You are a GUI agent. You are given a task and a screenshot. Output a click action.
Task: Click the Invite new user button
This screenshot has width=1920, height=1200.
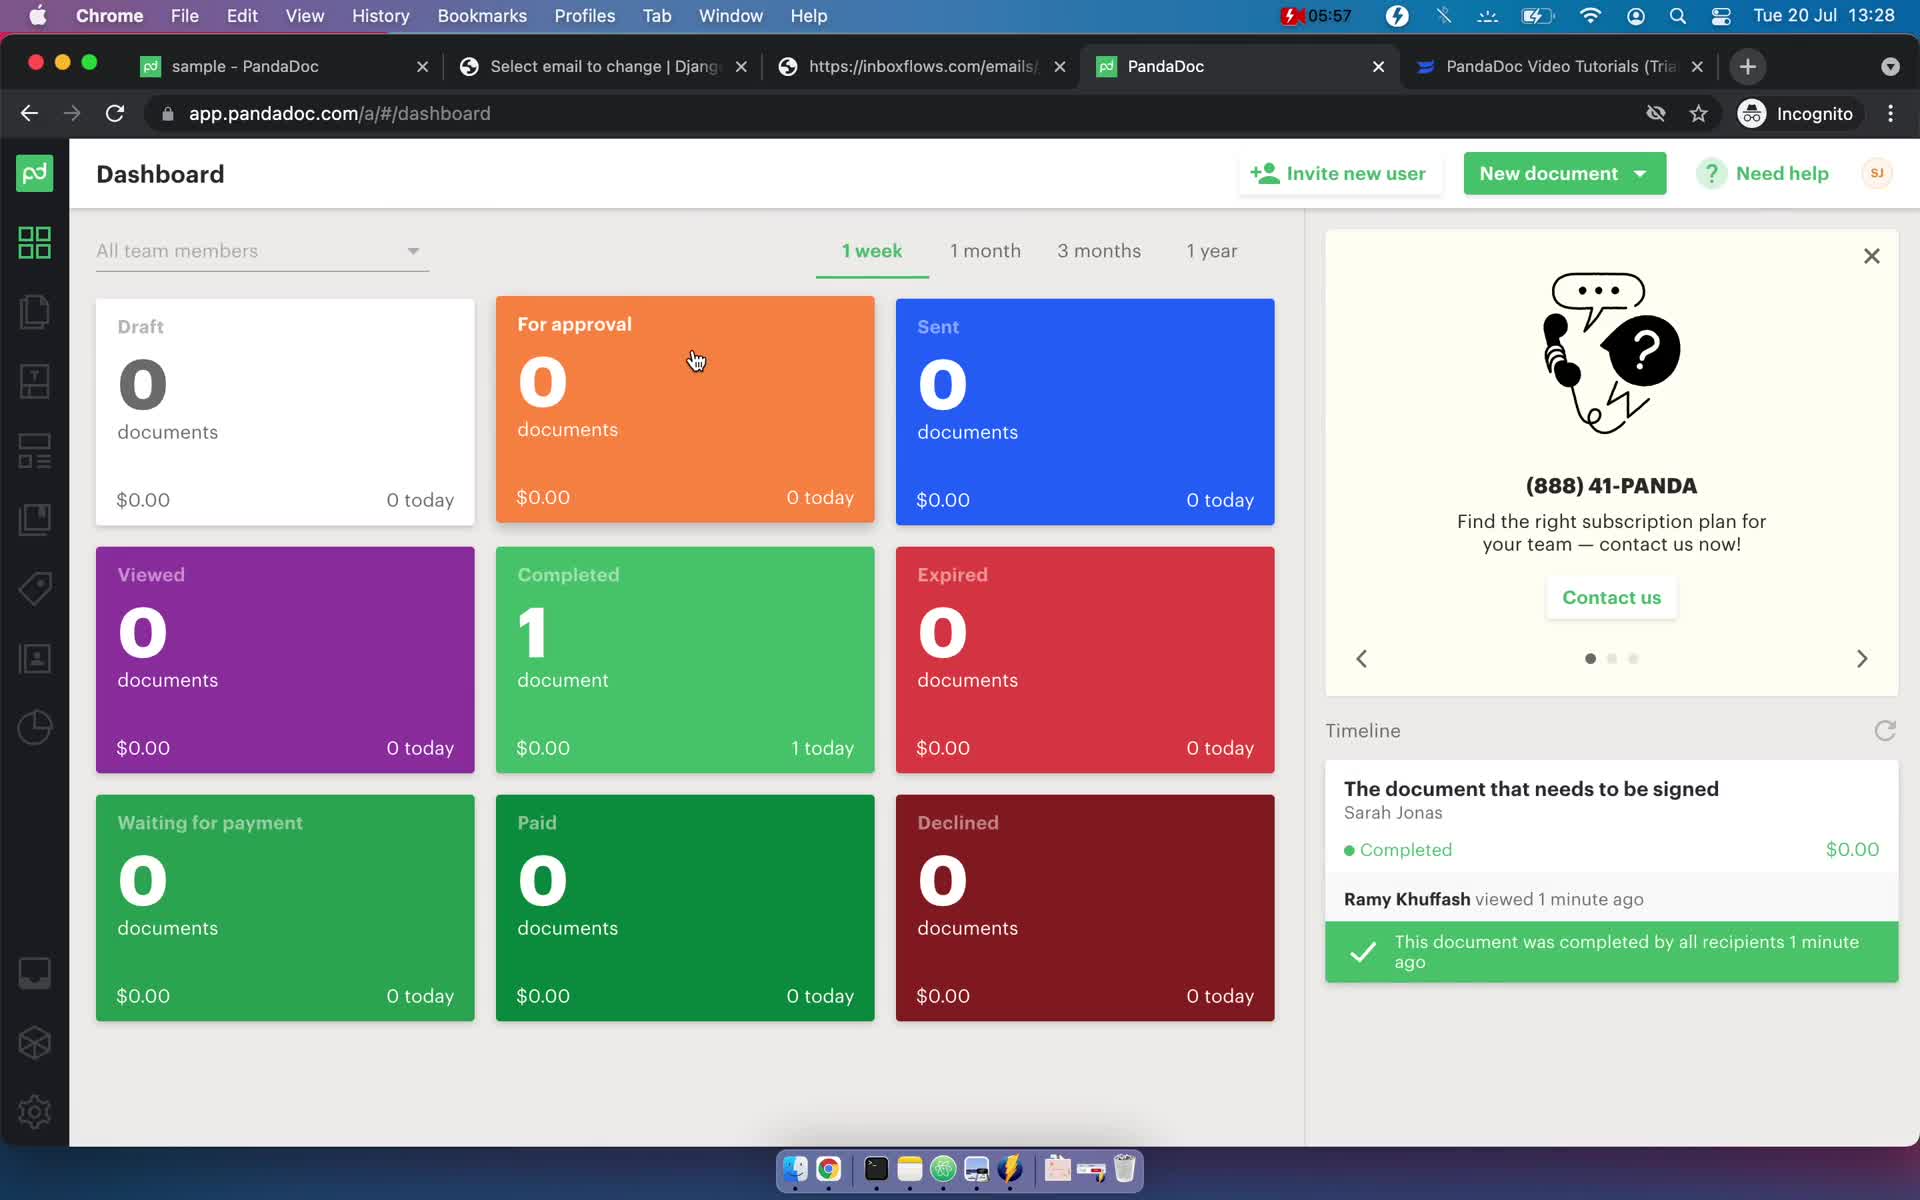[1338, 173]
